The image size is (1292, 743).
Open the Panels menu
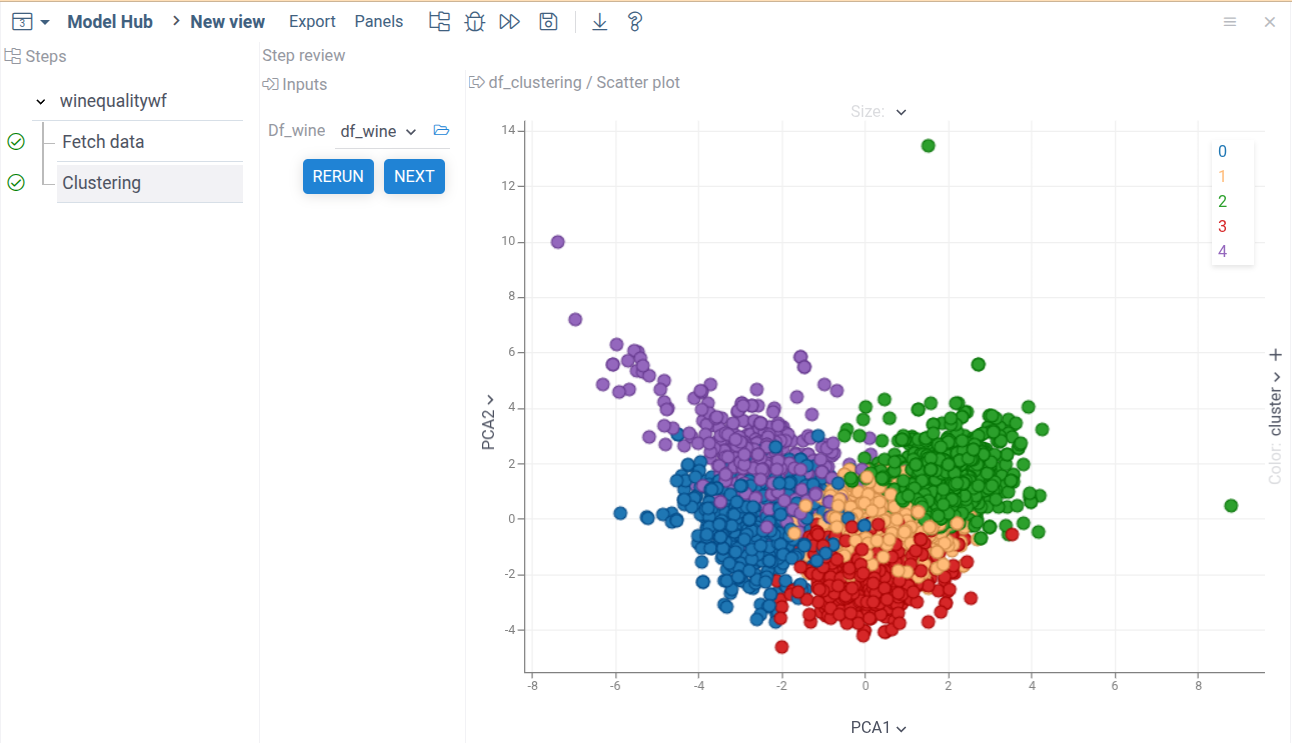click(378, 20)
